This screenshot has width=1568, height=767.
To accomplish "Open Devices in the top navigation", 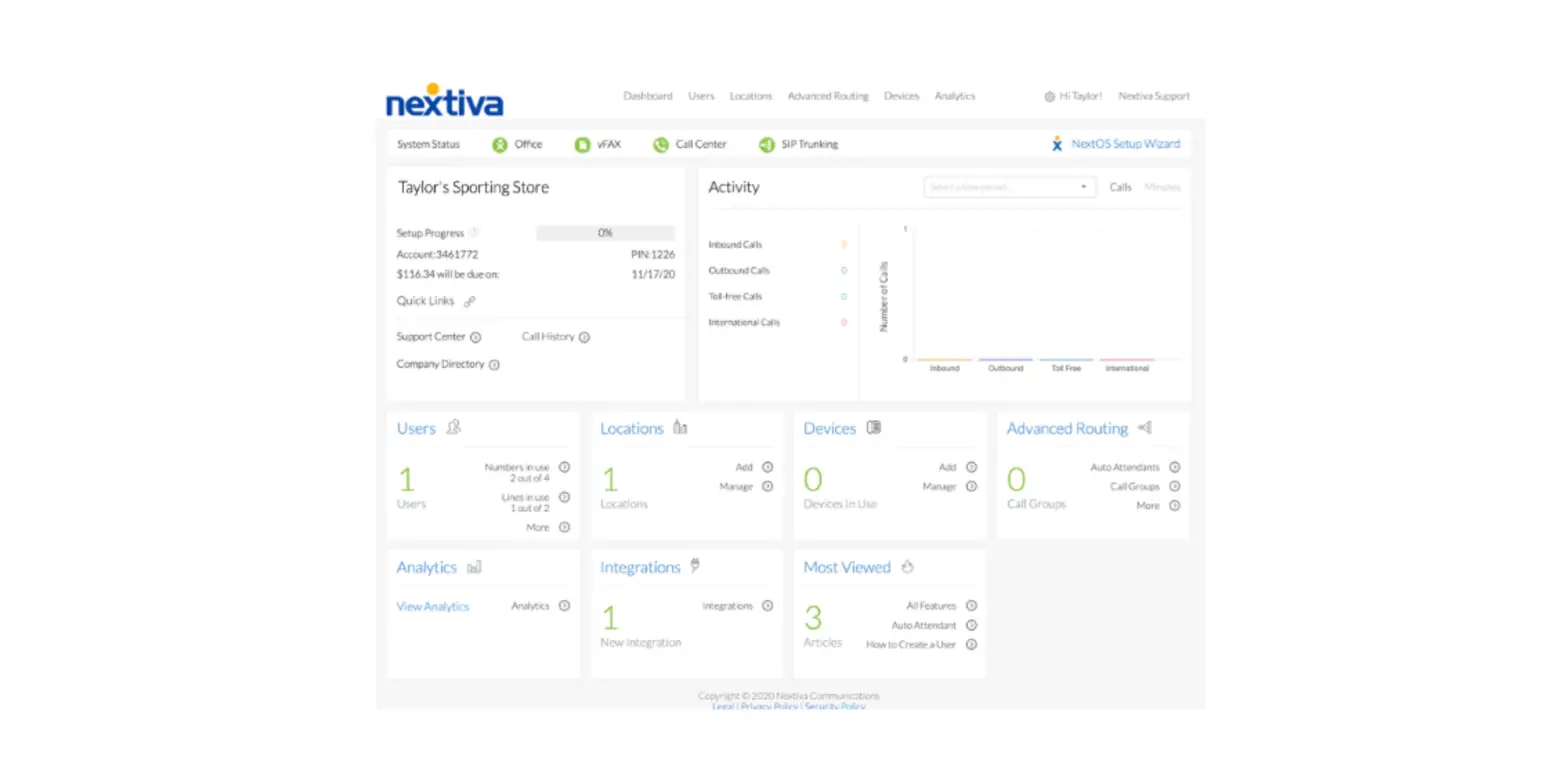I will pyautogui.click(x=901, y=96).
